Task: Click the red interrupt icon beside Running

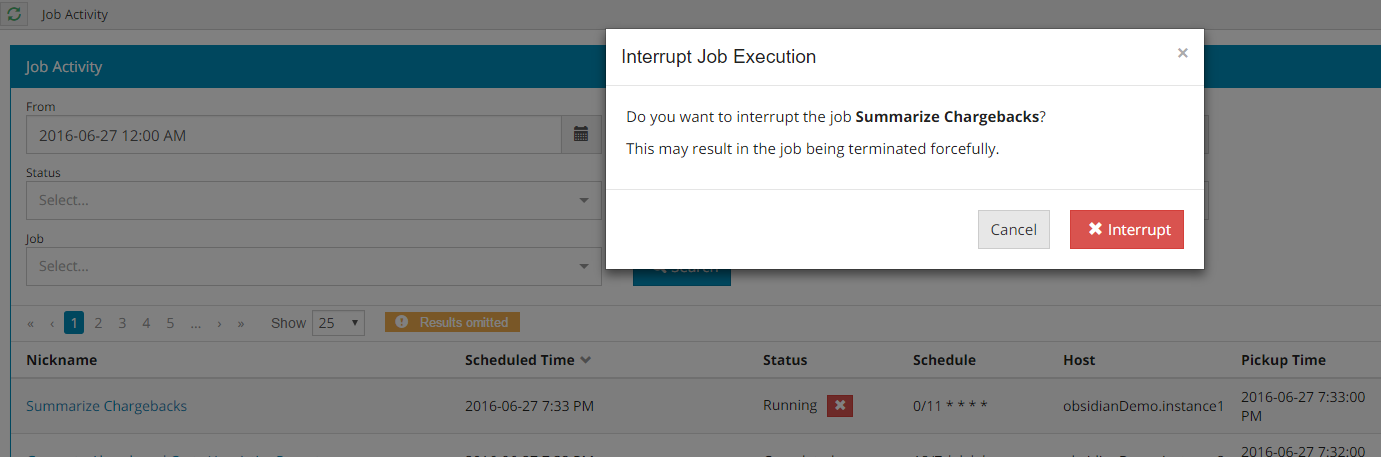Action: (x=840, y=406)
